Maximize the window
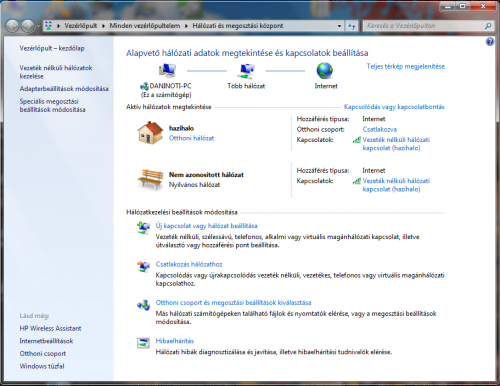The image size is (500, 386). pos(463,6)
